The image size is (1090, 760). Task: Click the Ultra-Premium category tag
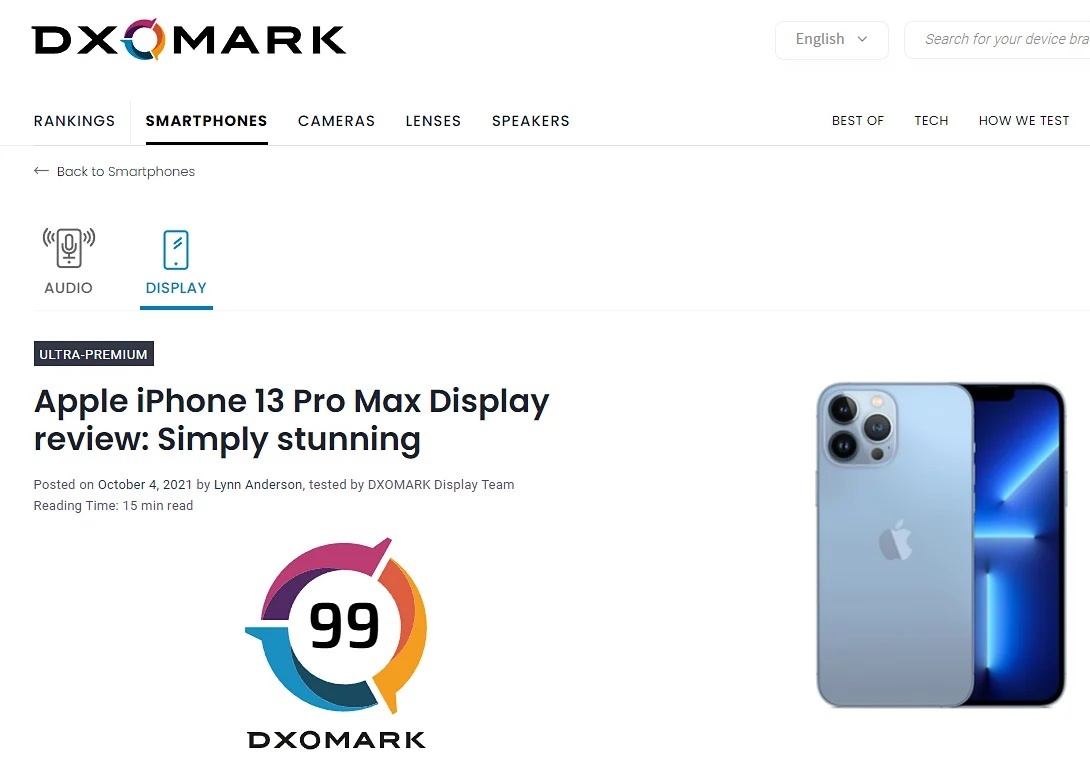point(94,354)
